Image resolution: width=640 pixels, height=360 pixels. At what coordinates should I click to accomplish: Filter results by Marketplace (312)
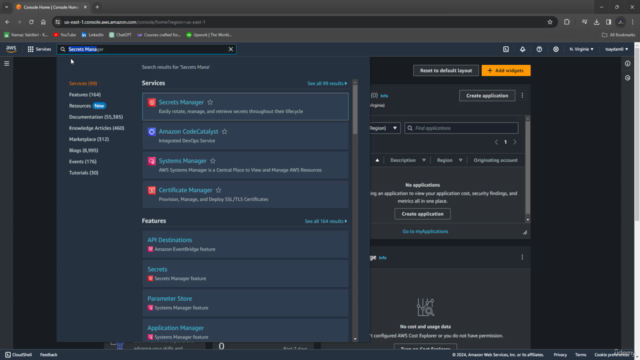pos(89,139)
